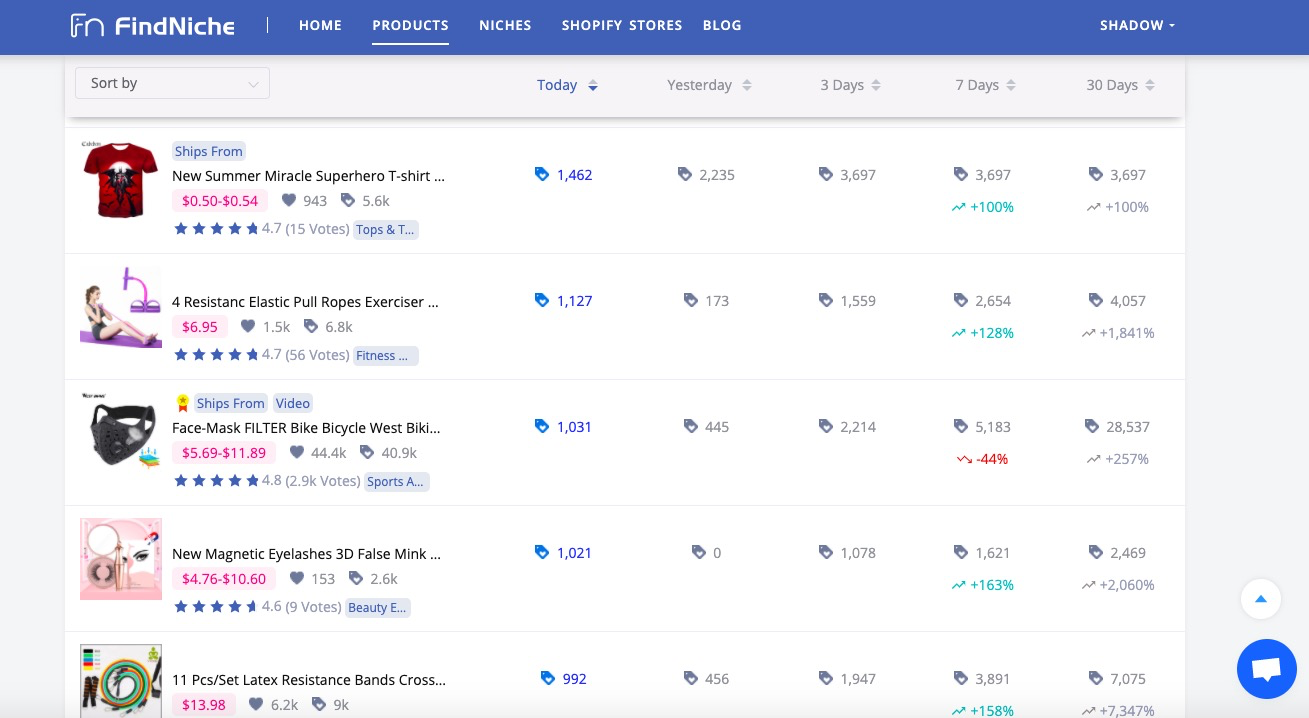This screenshot has width=1309, height=718.
Task: Click the $6.95 price label
Action: point(200,327)
